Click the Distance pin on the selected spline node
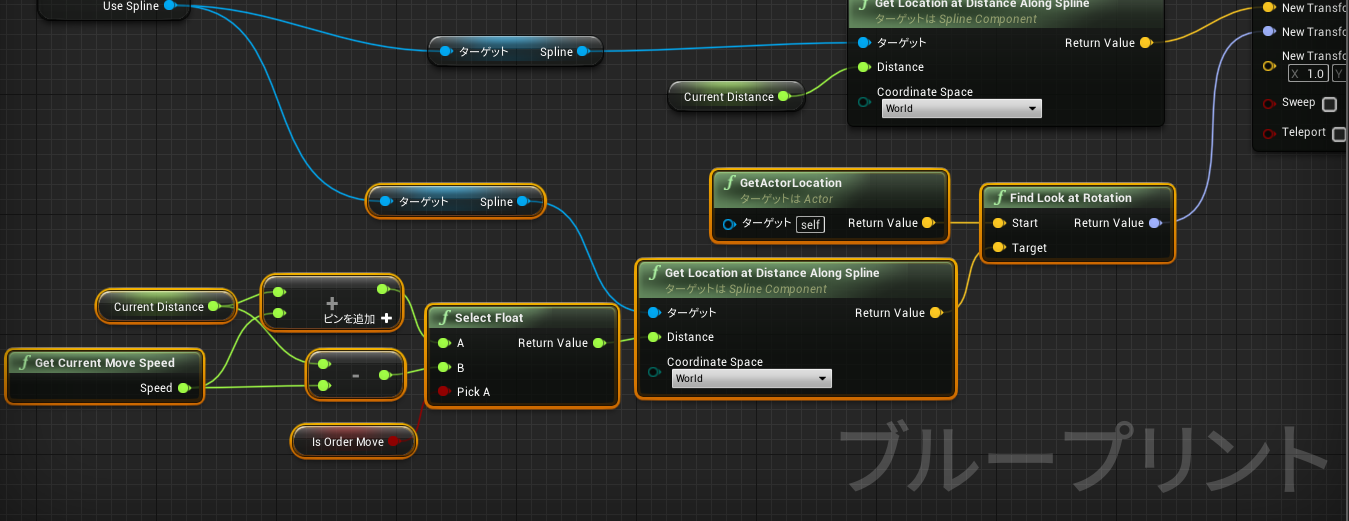Viewport: 1349px width, 521px height. coord(655,337)
